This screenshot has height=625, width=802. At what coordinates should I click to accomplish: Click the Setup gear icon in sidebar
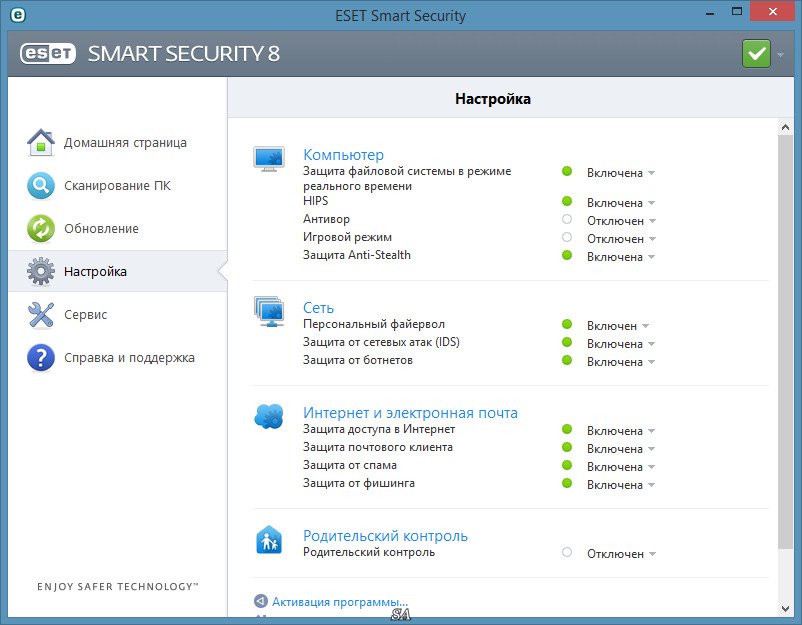41,271
